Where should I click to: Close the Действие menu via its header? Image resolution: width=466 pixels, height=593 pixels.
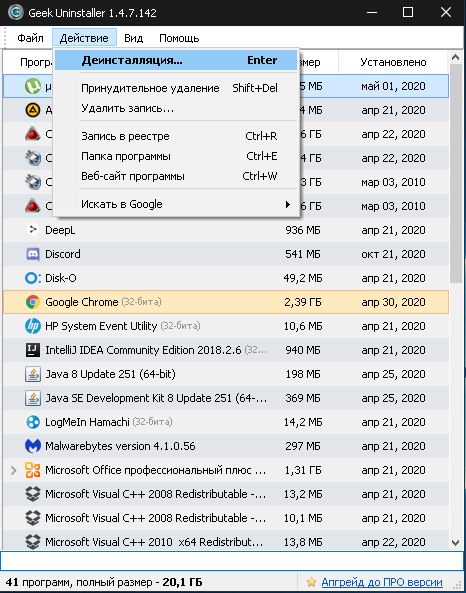[84, 38]
